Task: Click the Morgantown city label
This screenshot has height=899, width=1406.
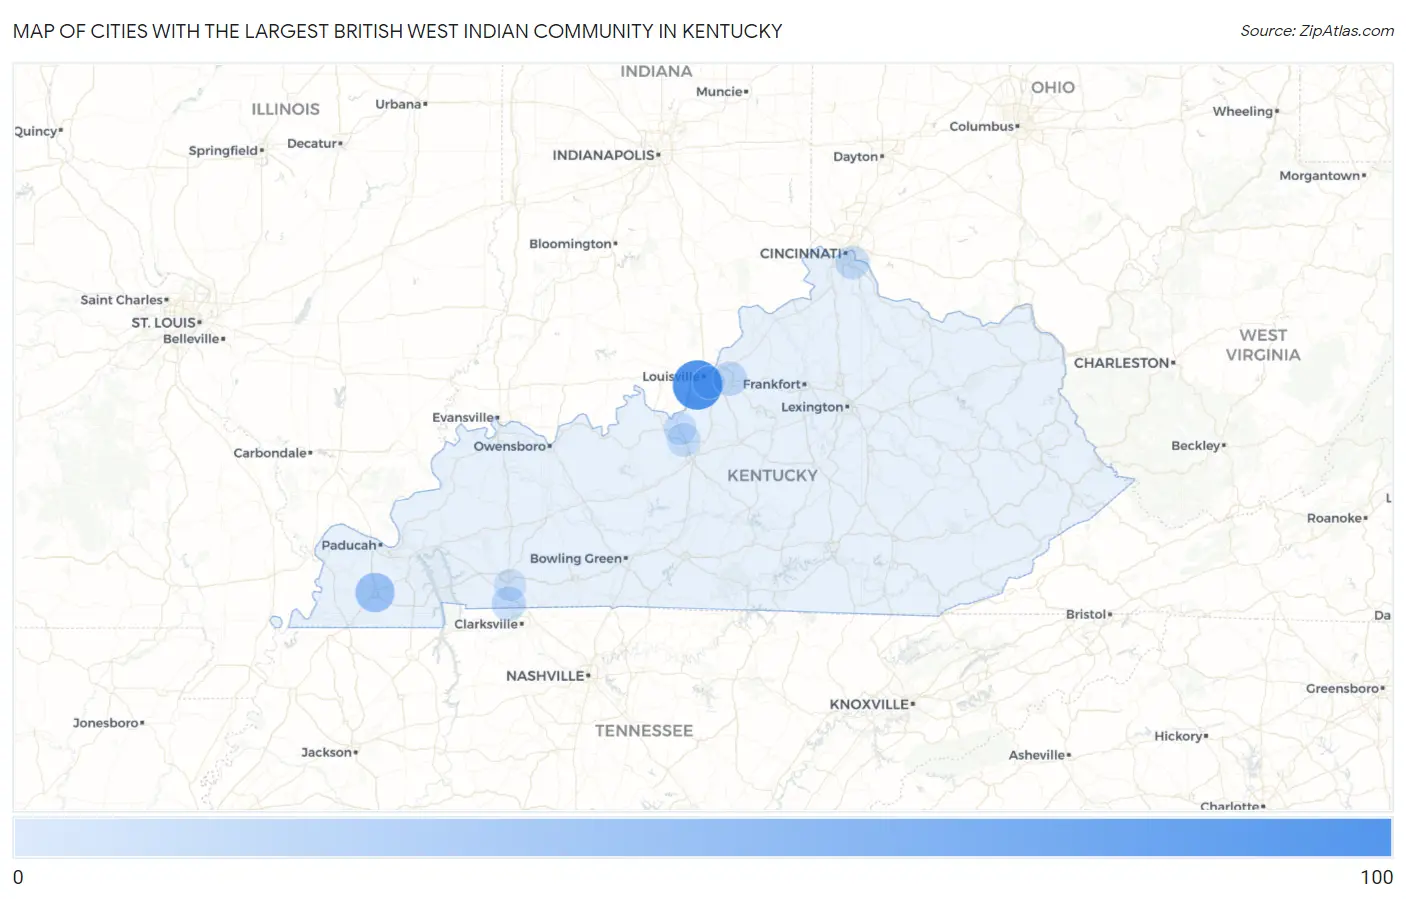Action: point(1320,176)
